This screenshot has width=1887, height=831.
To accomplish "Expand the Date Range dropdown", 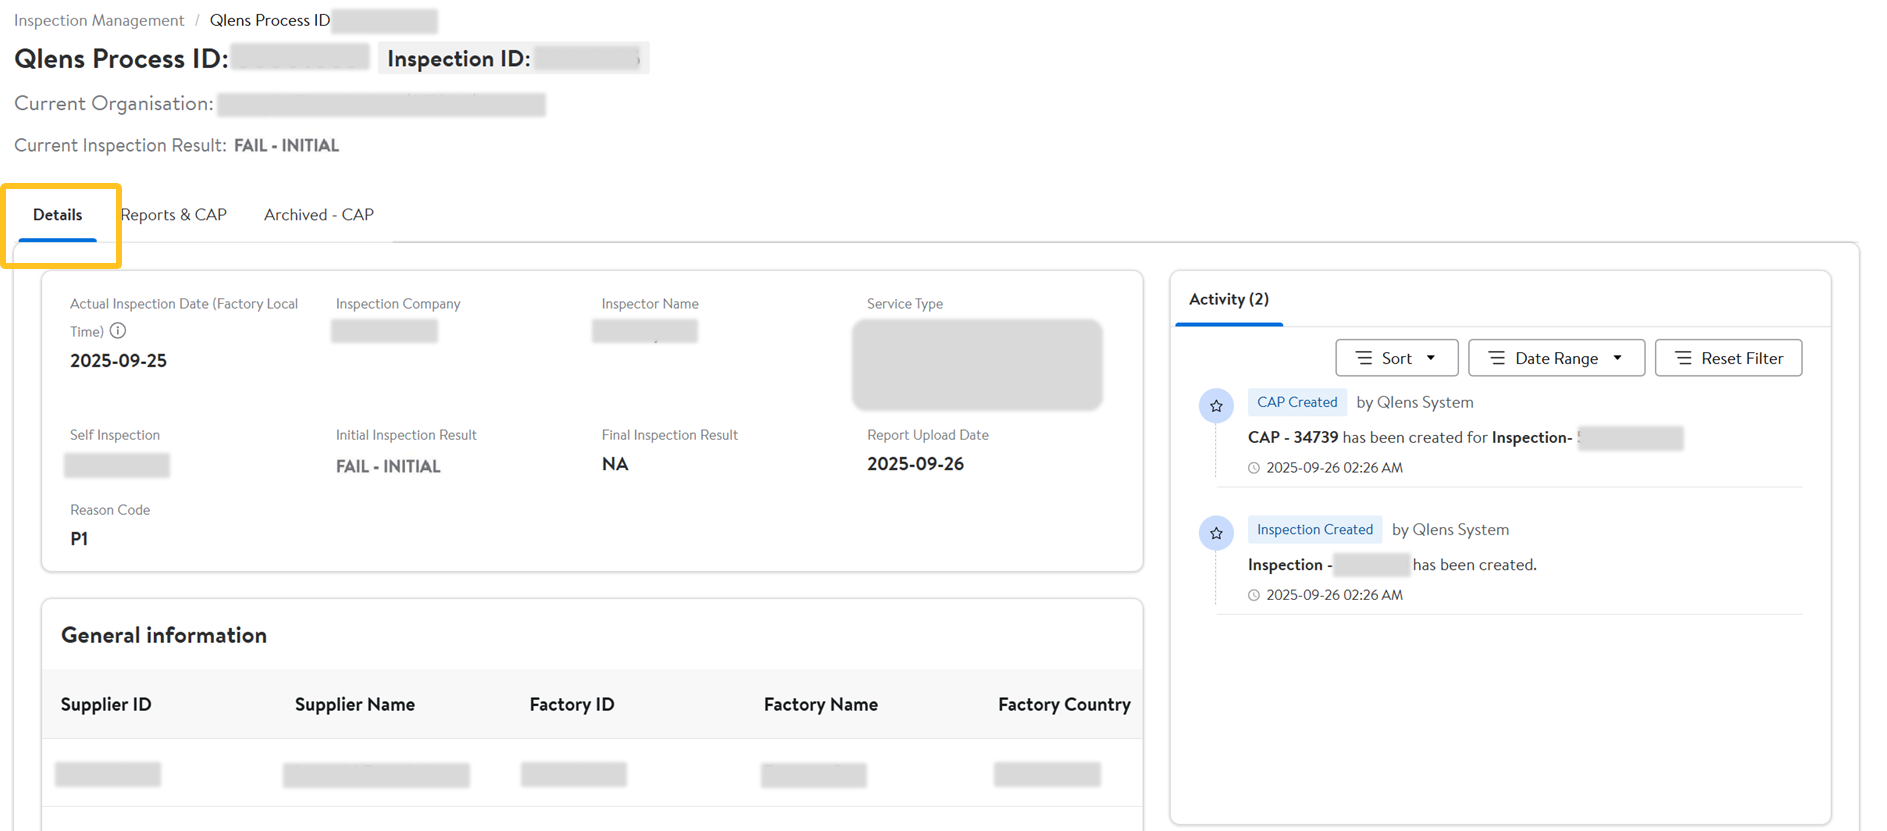I will tap(1555, 358).
